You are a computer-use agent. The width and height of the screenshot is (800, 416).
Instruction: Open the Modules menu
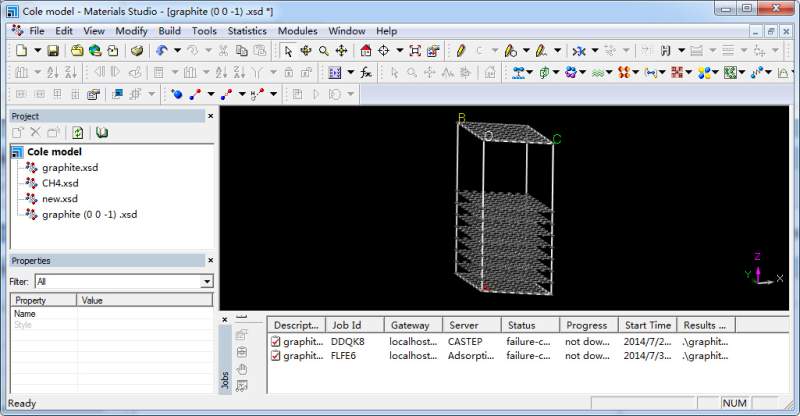[297, 31]
